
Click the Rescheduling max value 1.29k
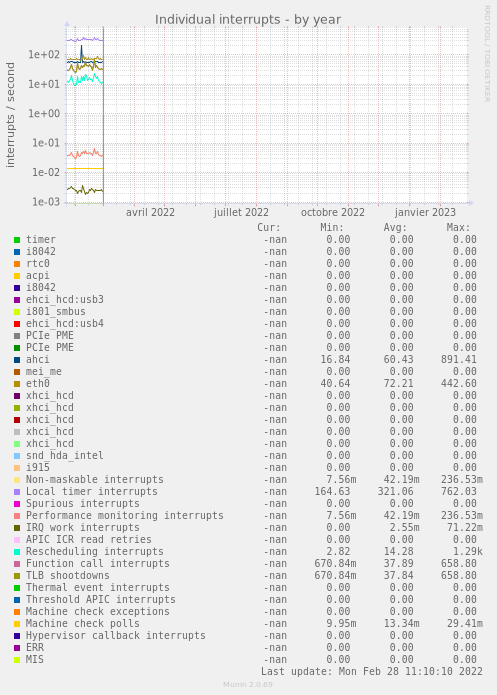point(468,551)
